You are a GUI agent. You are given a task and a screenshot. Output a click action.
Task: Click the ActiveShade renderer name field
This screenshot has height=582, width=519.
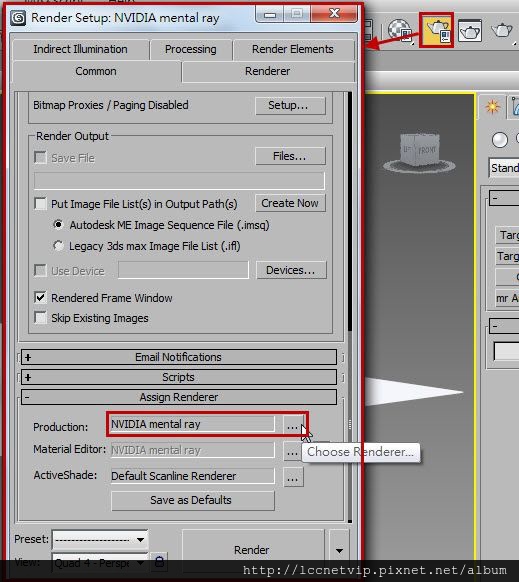193,476
